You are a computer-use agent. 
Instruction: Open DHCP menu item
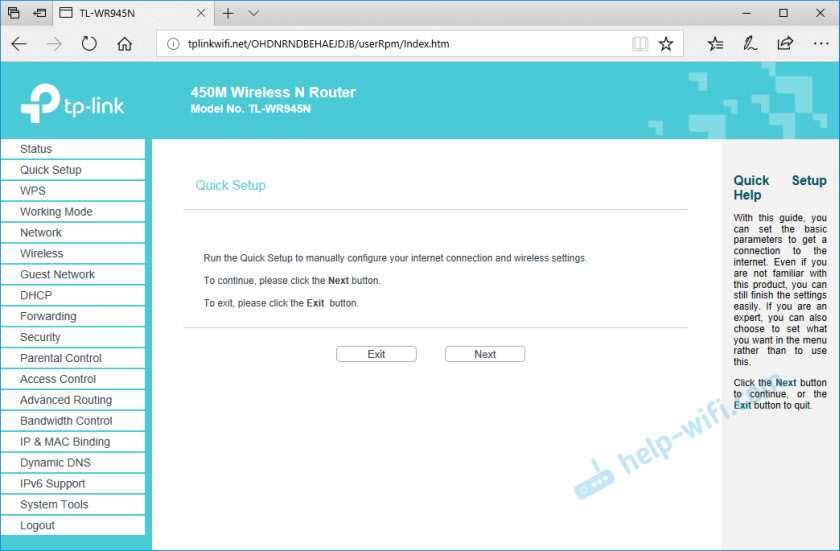coord(73,295)
